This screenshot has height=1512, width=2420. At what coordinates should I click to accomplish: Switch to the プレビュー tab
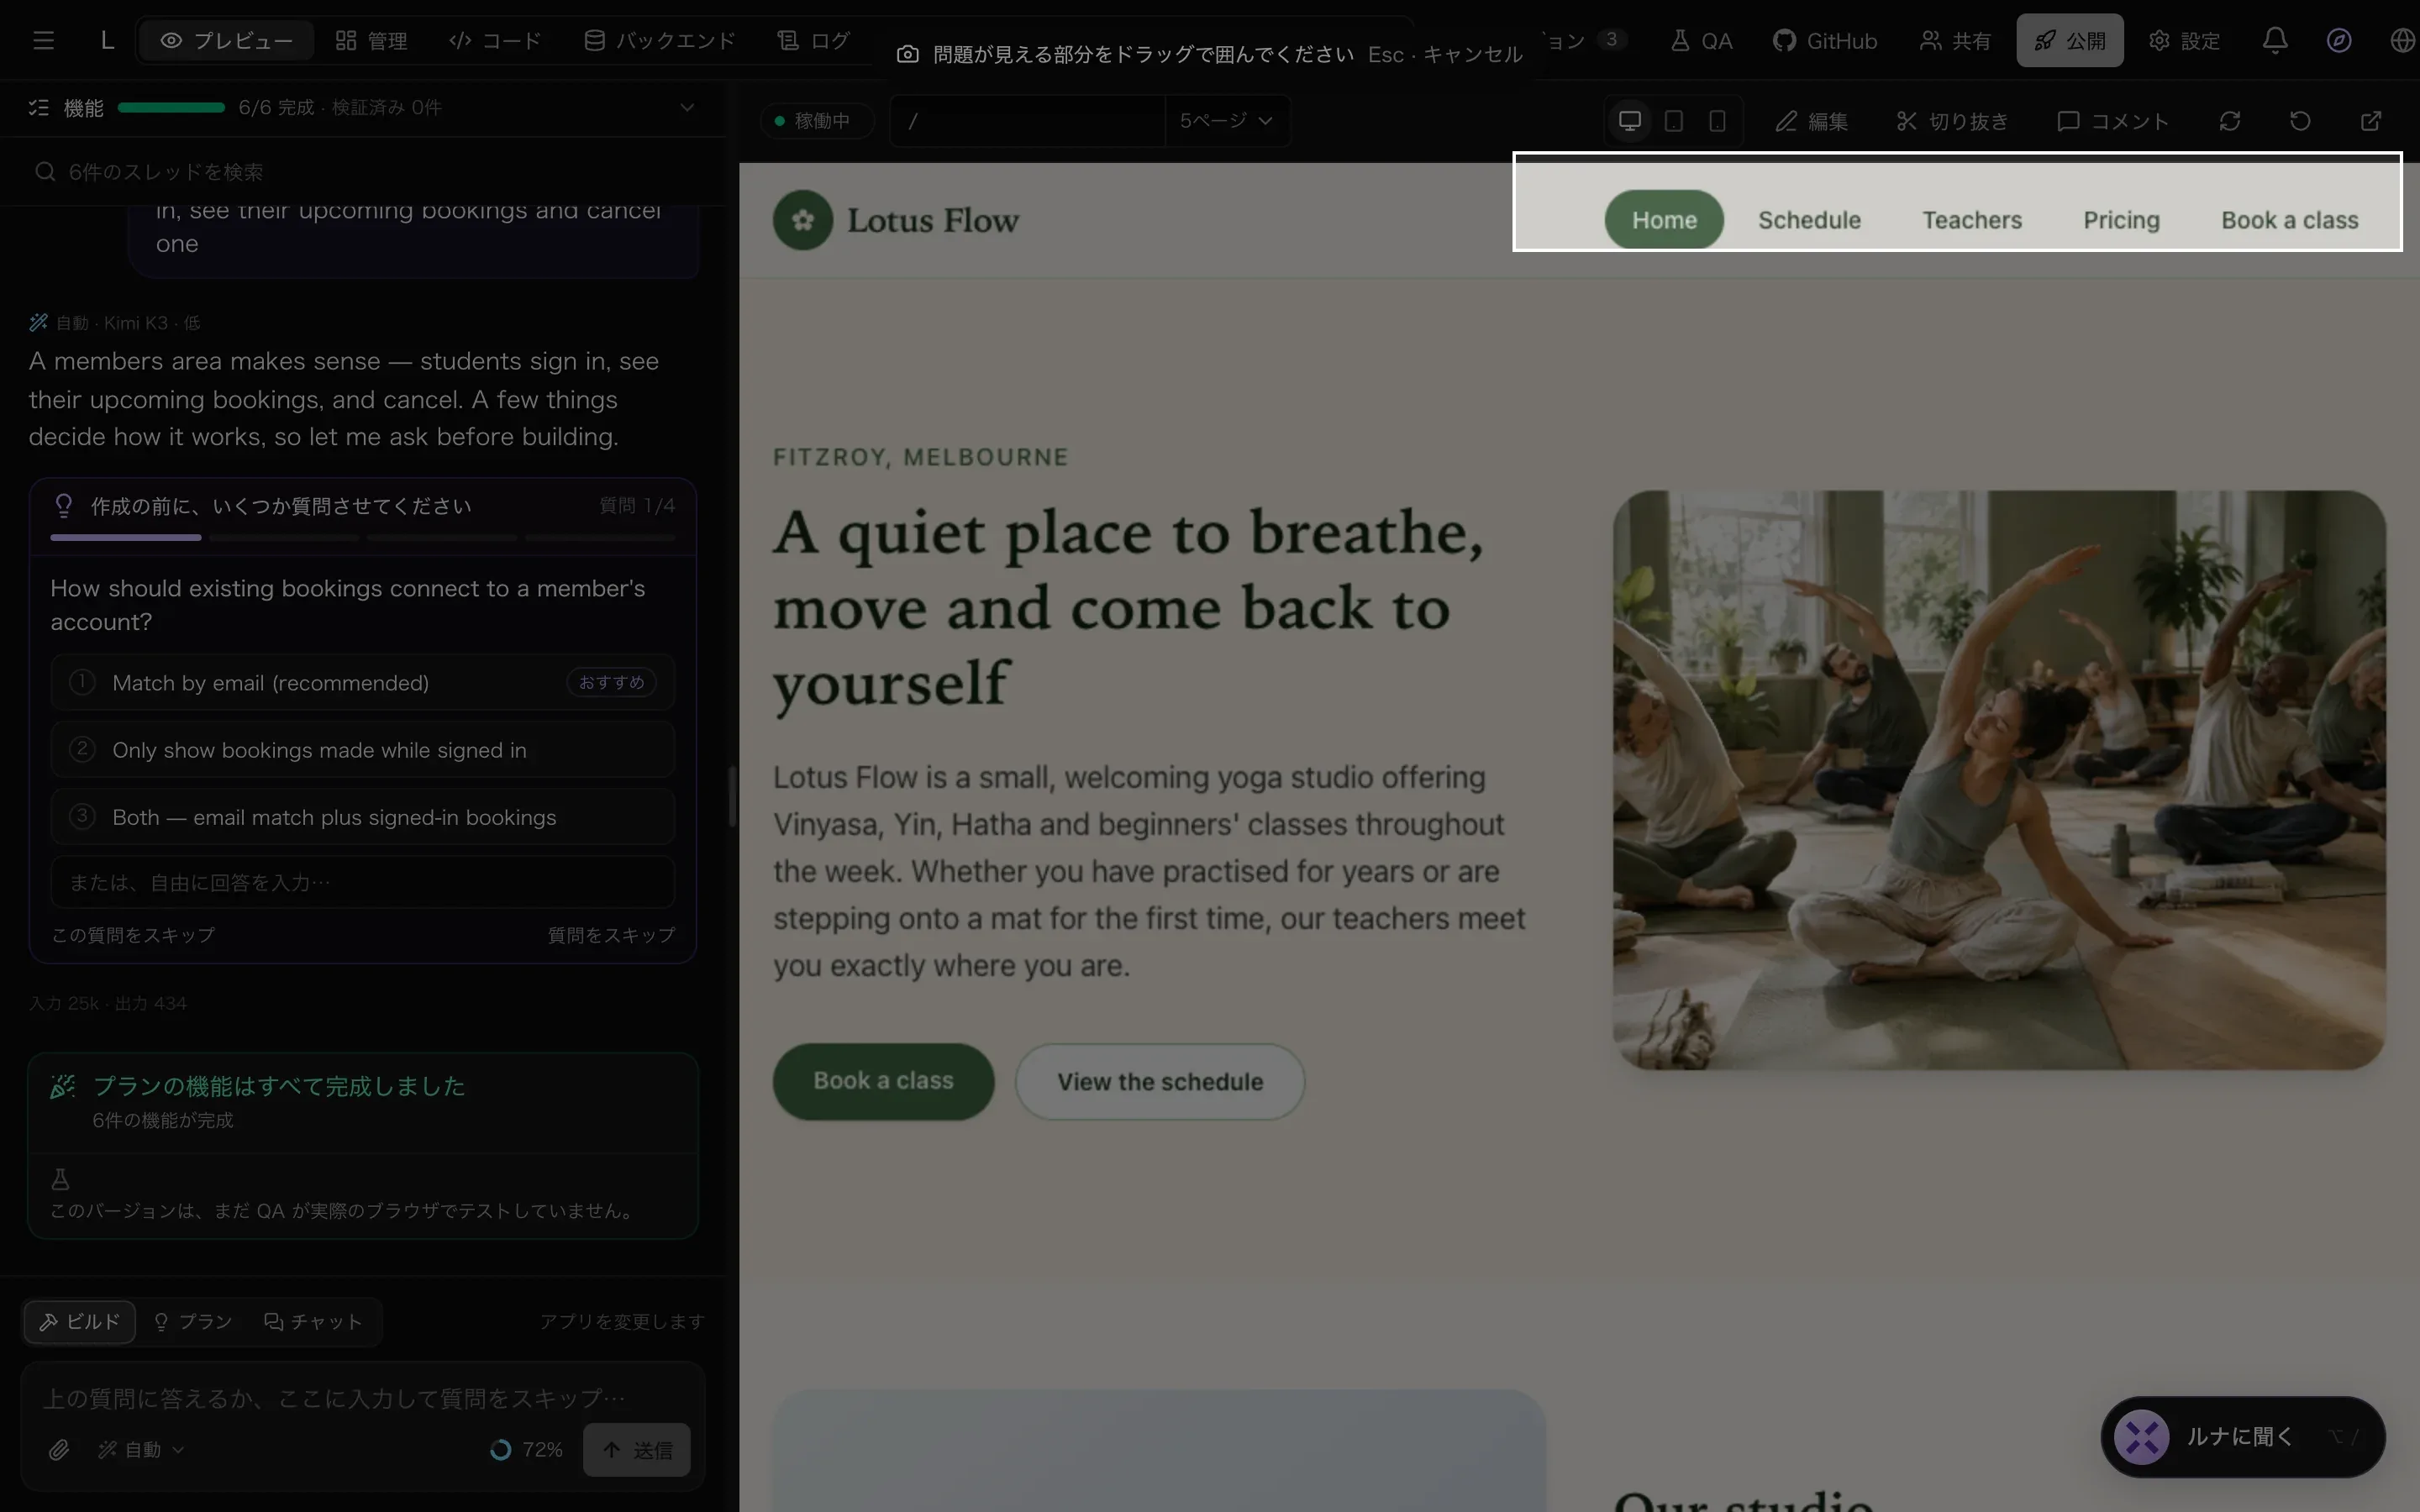227,40
